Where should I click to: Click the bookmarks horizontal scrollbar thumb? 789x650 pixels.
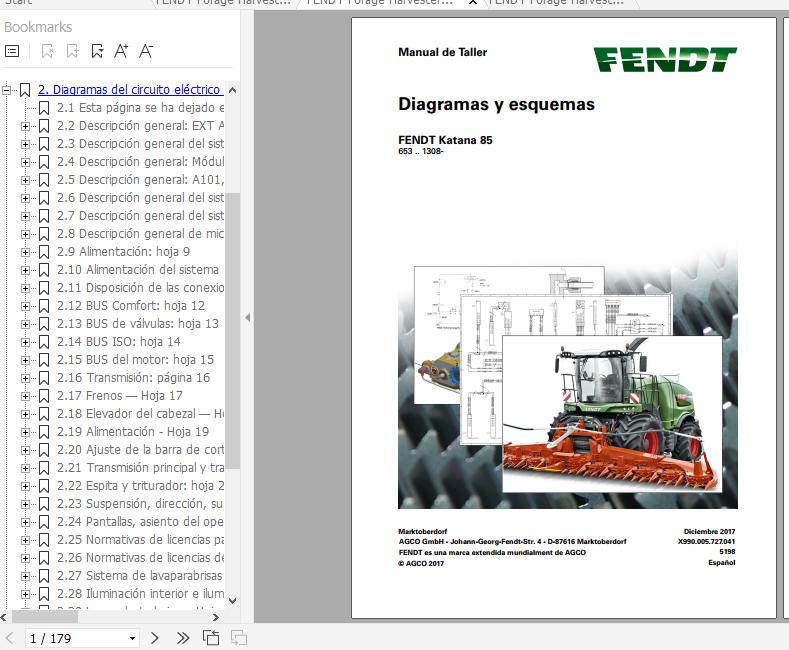tap(45, 617)
